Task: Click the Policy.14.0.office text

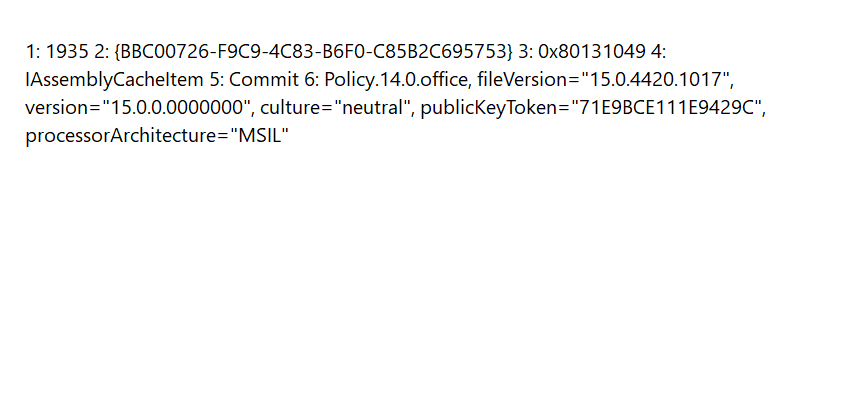Action: 396,80
